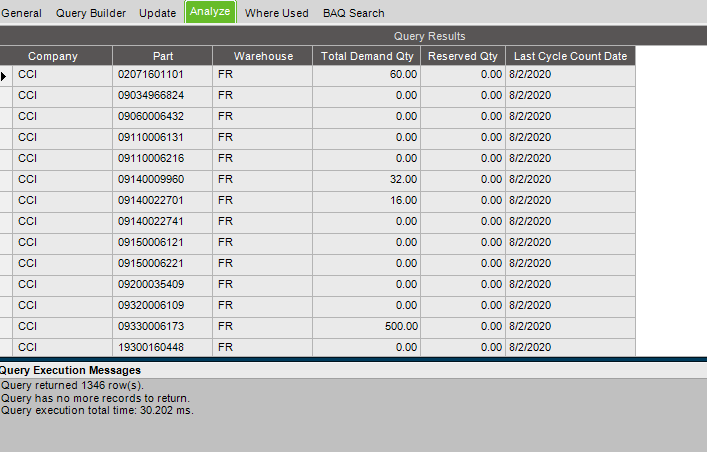Image resolution: width=707 pixels, height=452 pixels.
Task: Select row header for part 09200035409
Action: tap(6, 284)
